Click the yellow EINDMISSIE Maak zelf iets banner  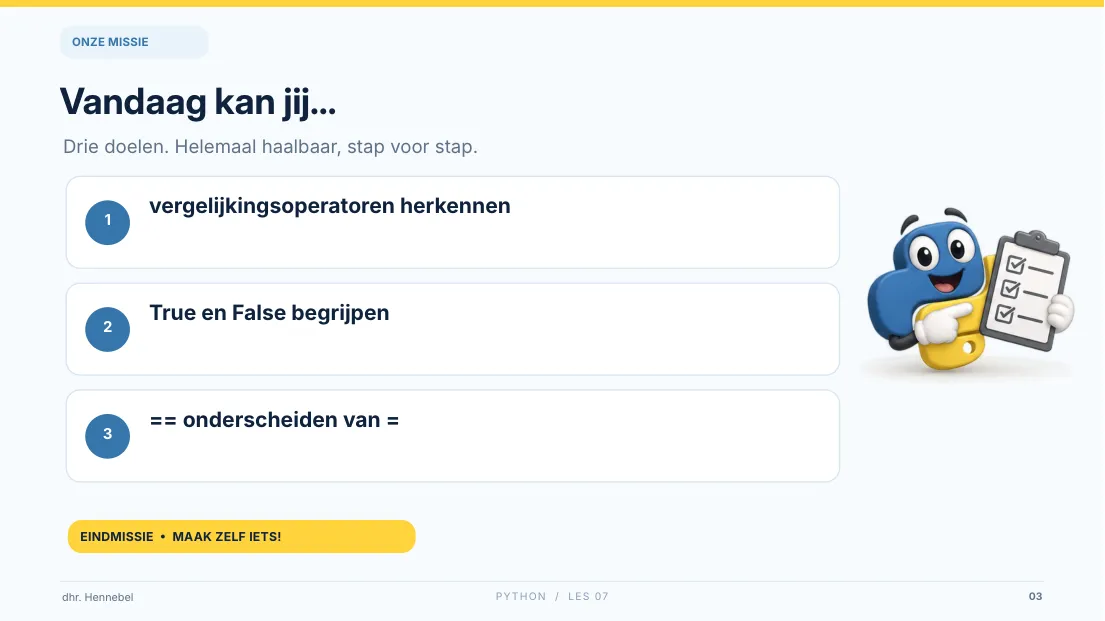(242, 536)
